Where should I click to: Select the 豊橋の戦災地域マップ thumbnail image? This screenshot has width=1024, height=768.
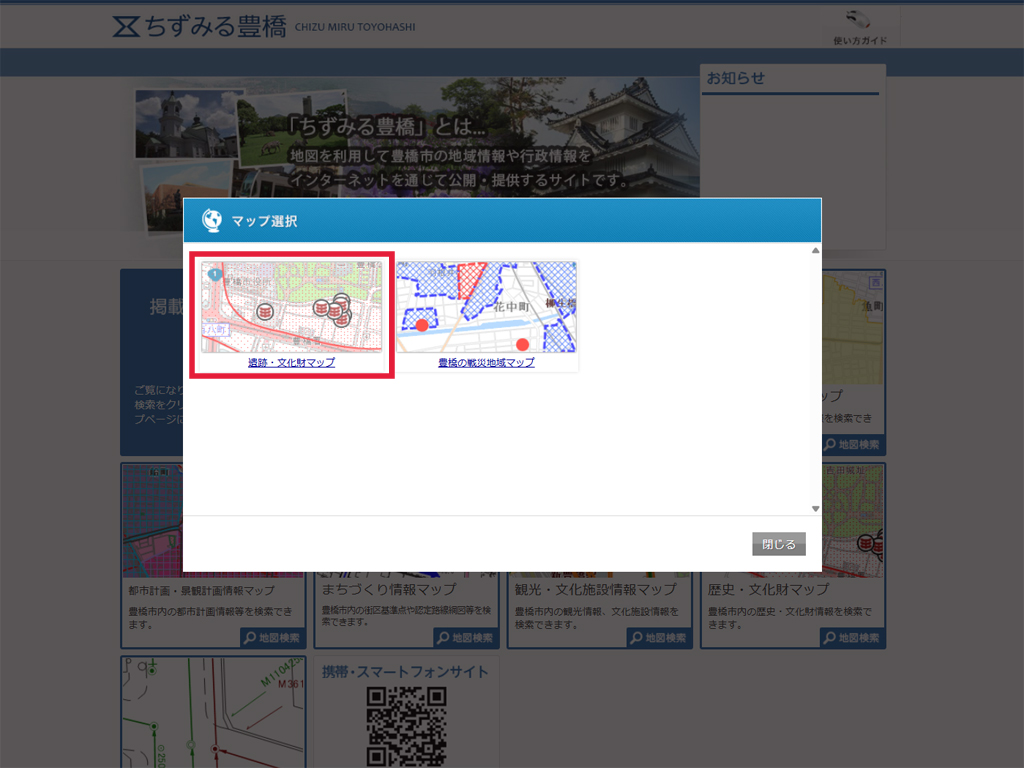[x=486, y=307]
